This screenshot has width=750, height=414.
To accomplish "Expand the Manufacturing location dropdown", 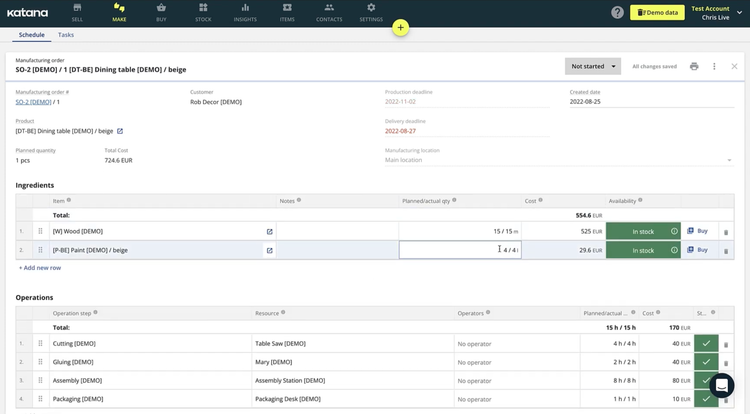I will (x=729, y=160).
